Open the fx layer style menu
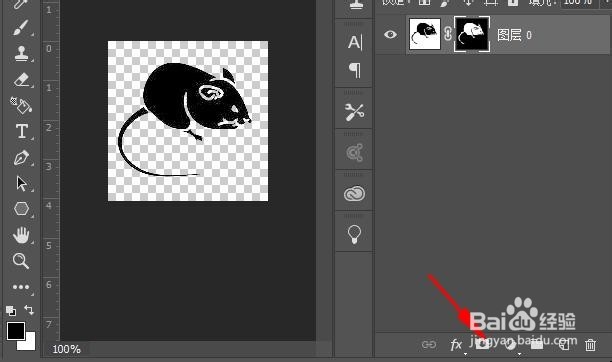This screenshot has height=362, width=612. pos(456,345)
